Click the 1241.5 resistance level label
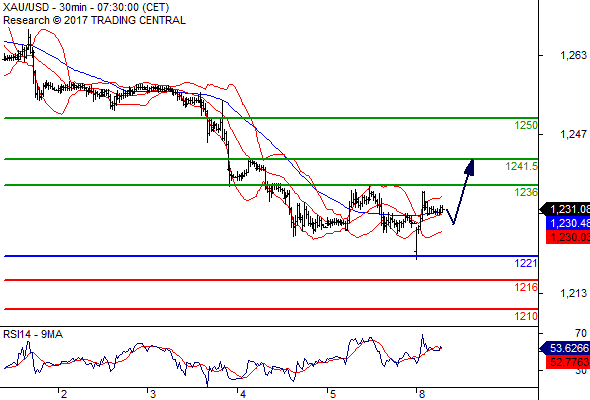The width and height of the screenshot is (590, 400). pos(522,166)
